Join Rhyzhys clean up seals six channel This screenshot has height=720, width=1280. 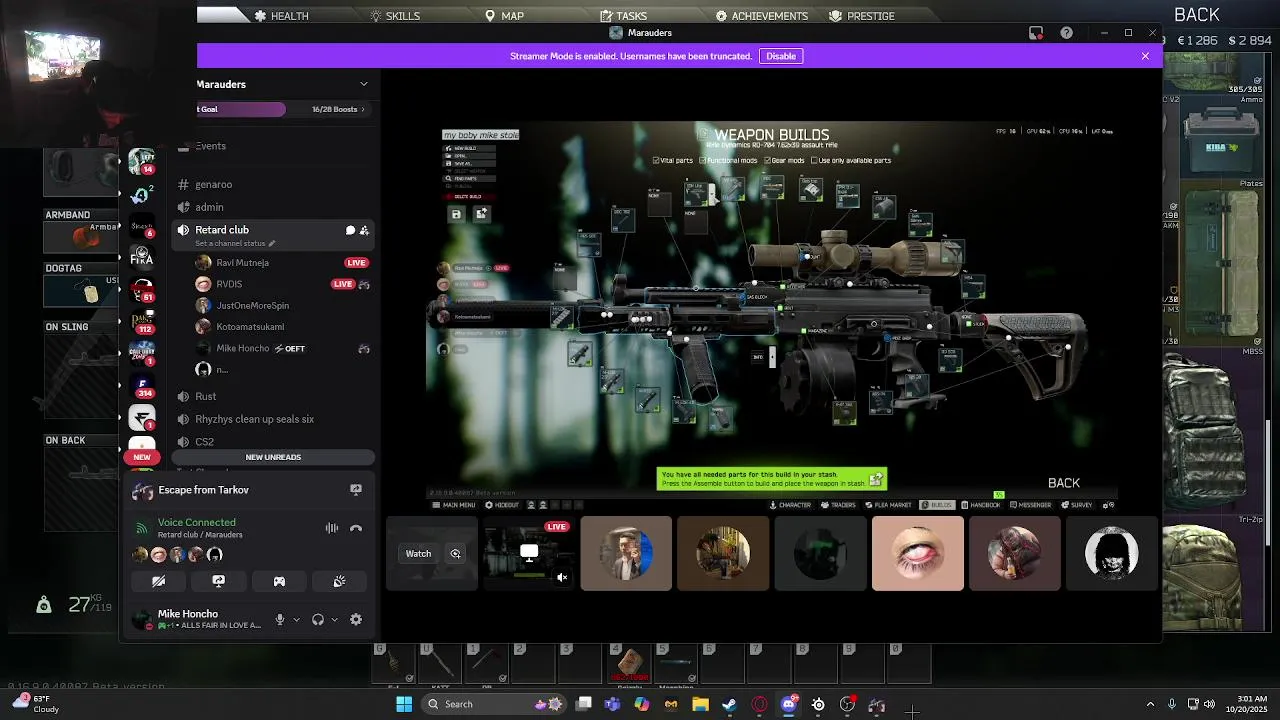click(273, 419)
